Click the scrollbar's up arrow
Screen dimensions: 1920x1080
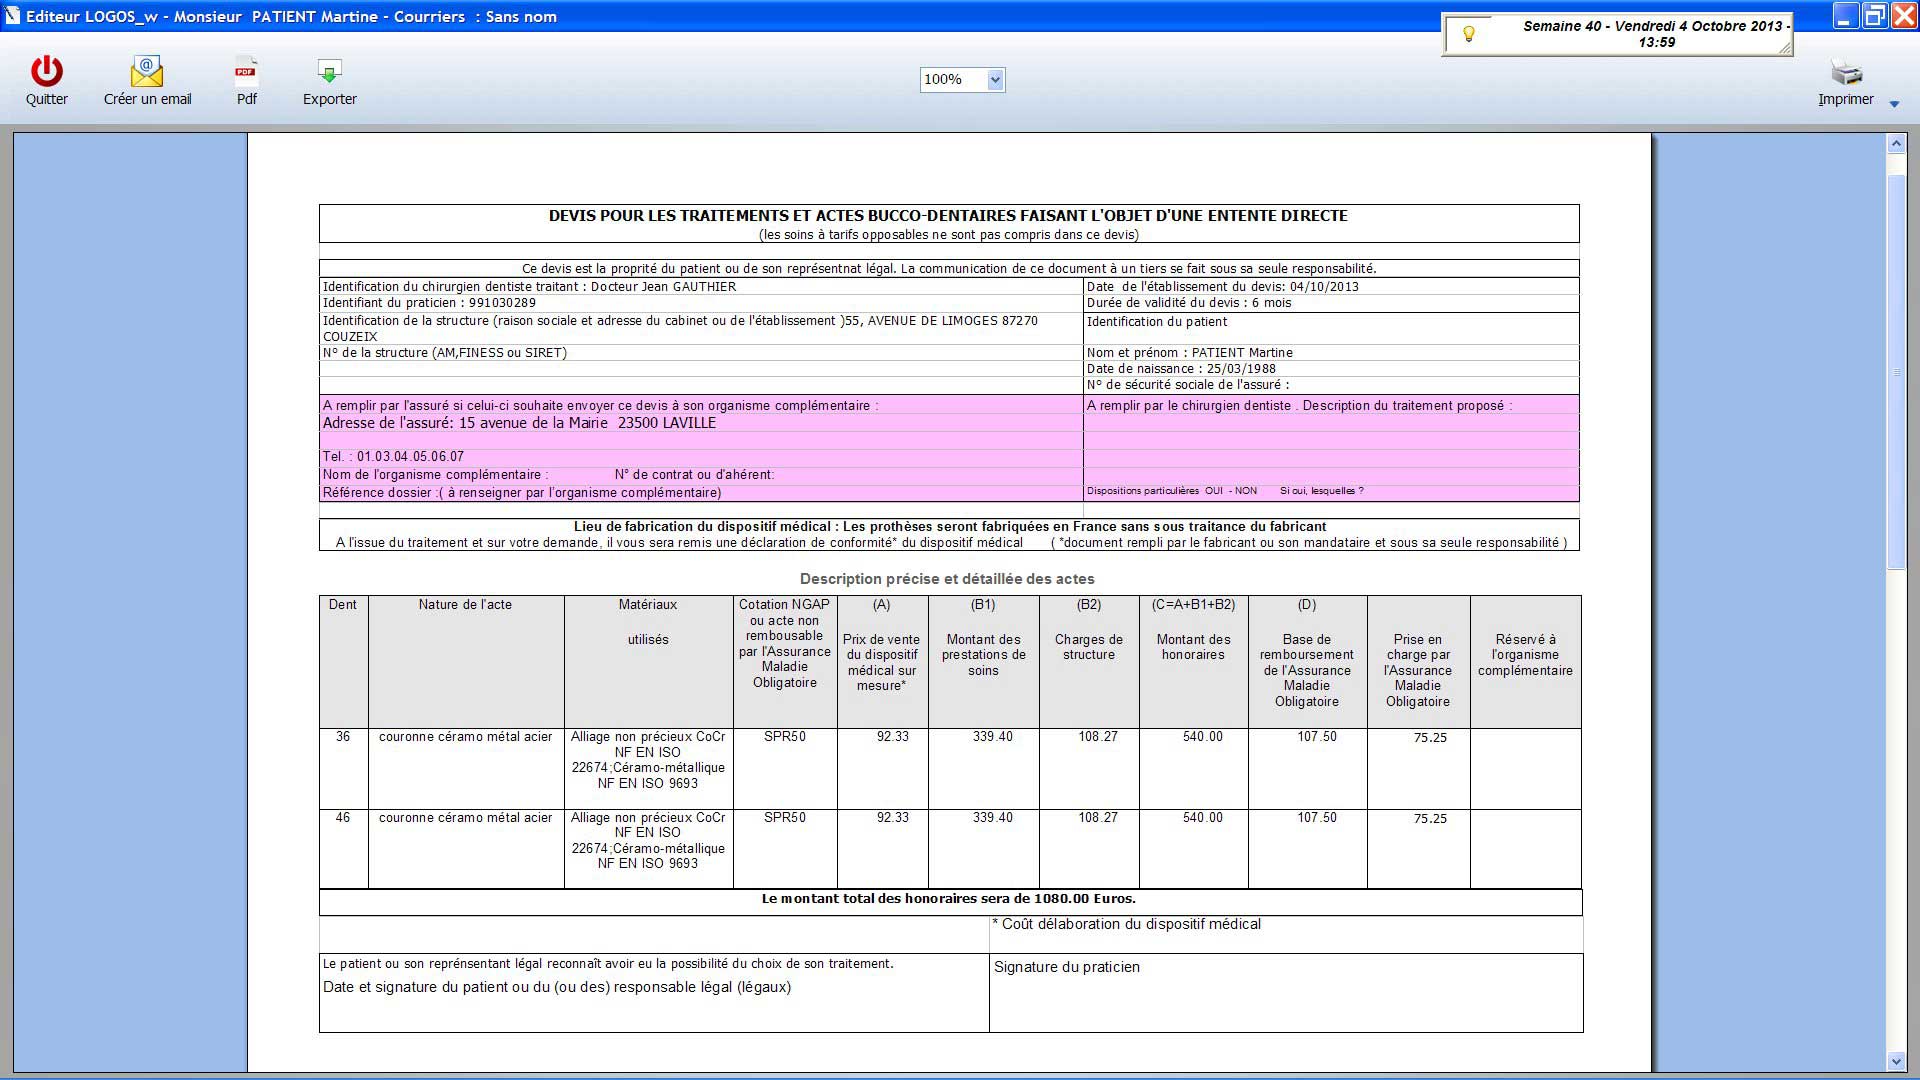(1896, 144)
